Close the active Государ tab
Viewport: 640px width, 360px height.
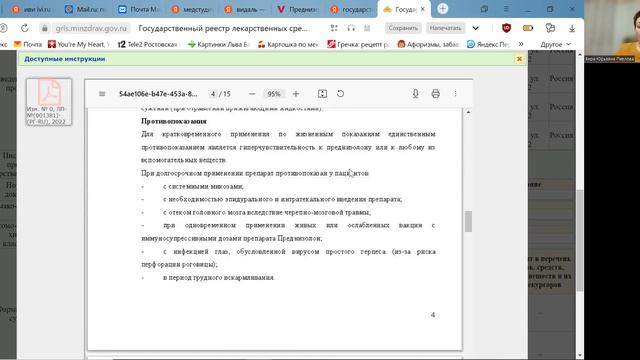[x=422, y=9]
